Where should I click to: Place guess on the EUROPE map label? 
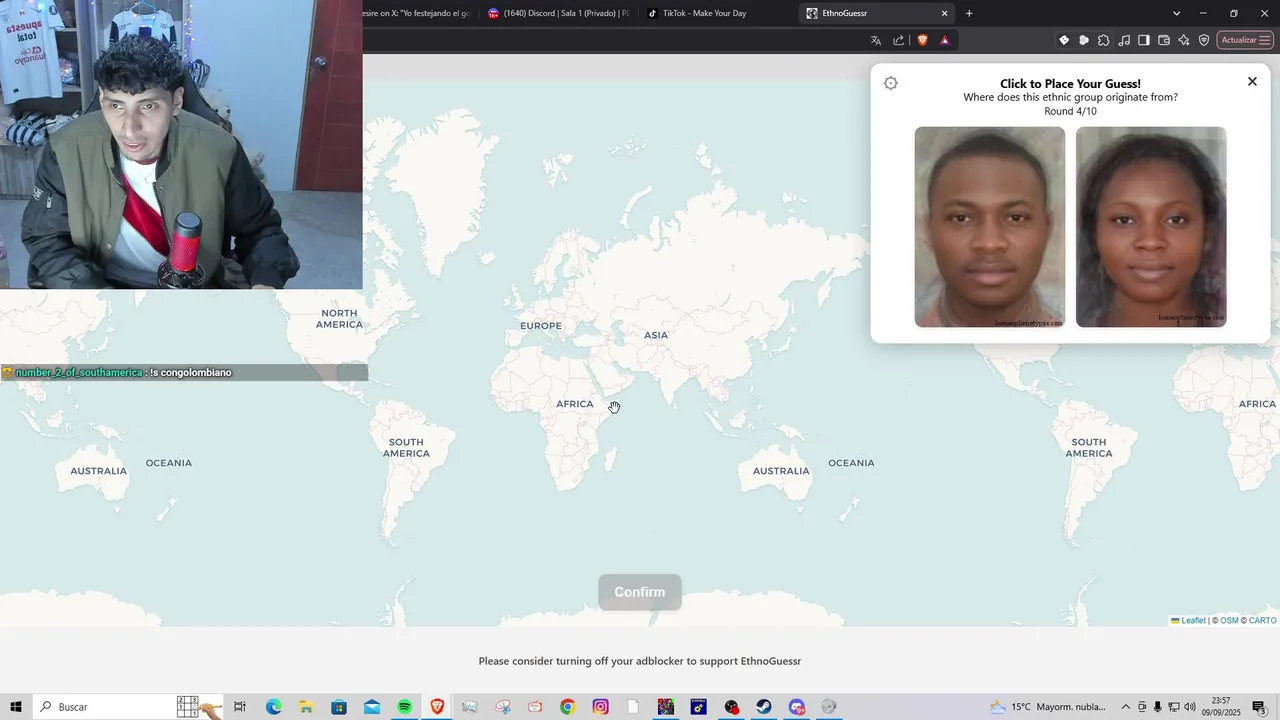541,326
